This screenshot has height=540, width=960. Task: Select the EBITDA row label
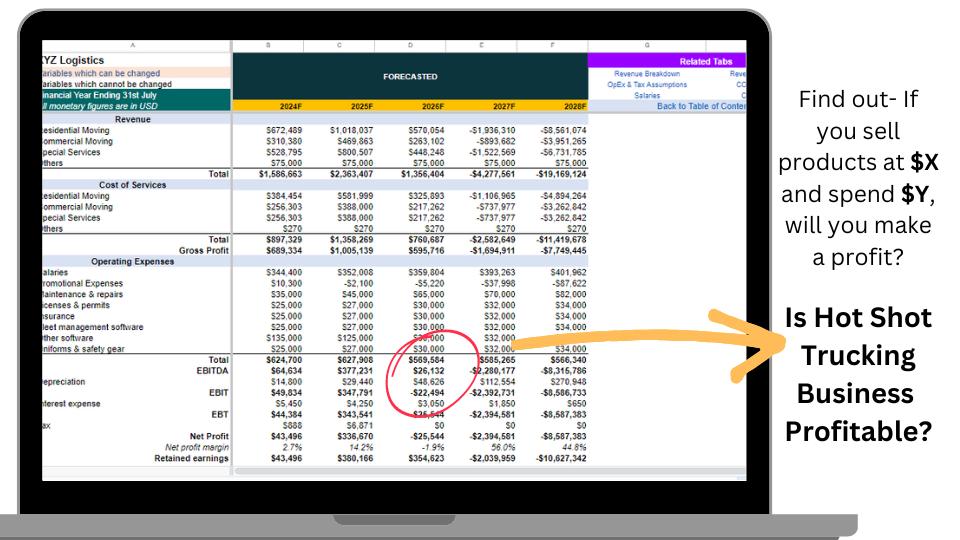point(212,371)
